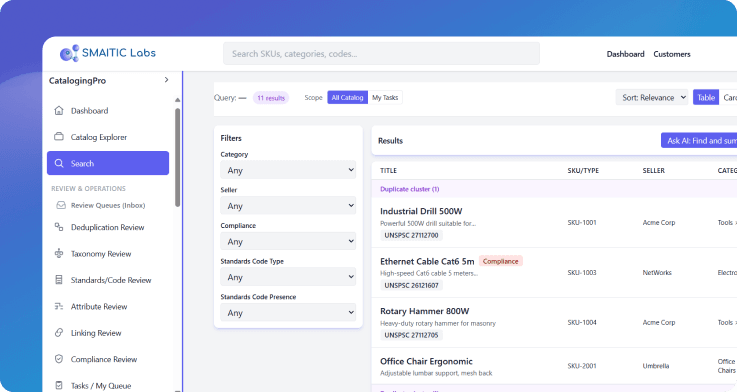Click the Attribute Review icon
The height and width of the screenshot is (392, 737).
(59, 306)
